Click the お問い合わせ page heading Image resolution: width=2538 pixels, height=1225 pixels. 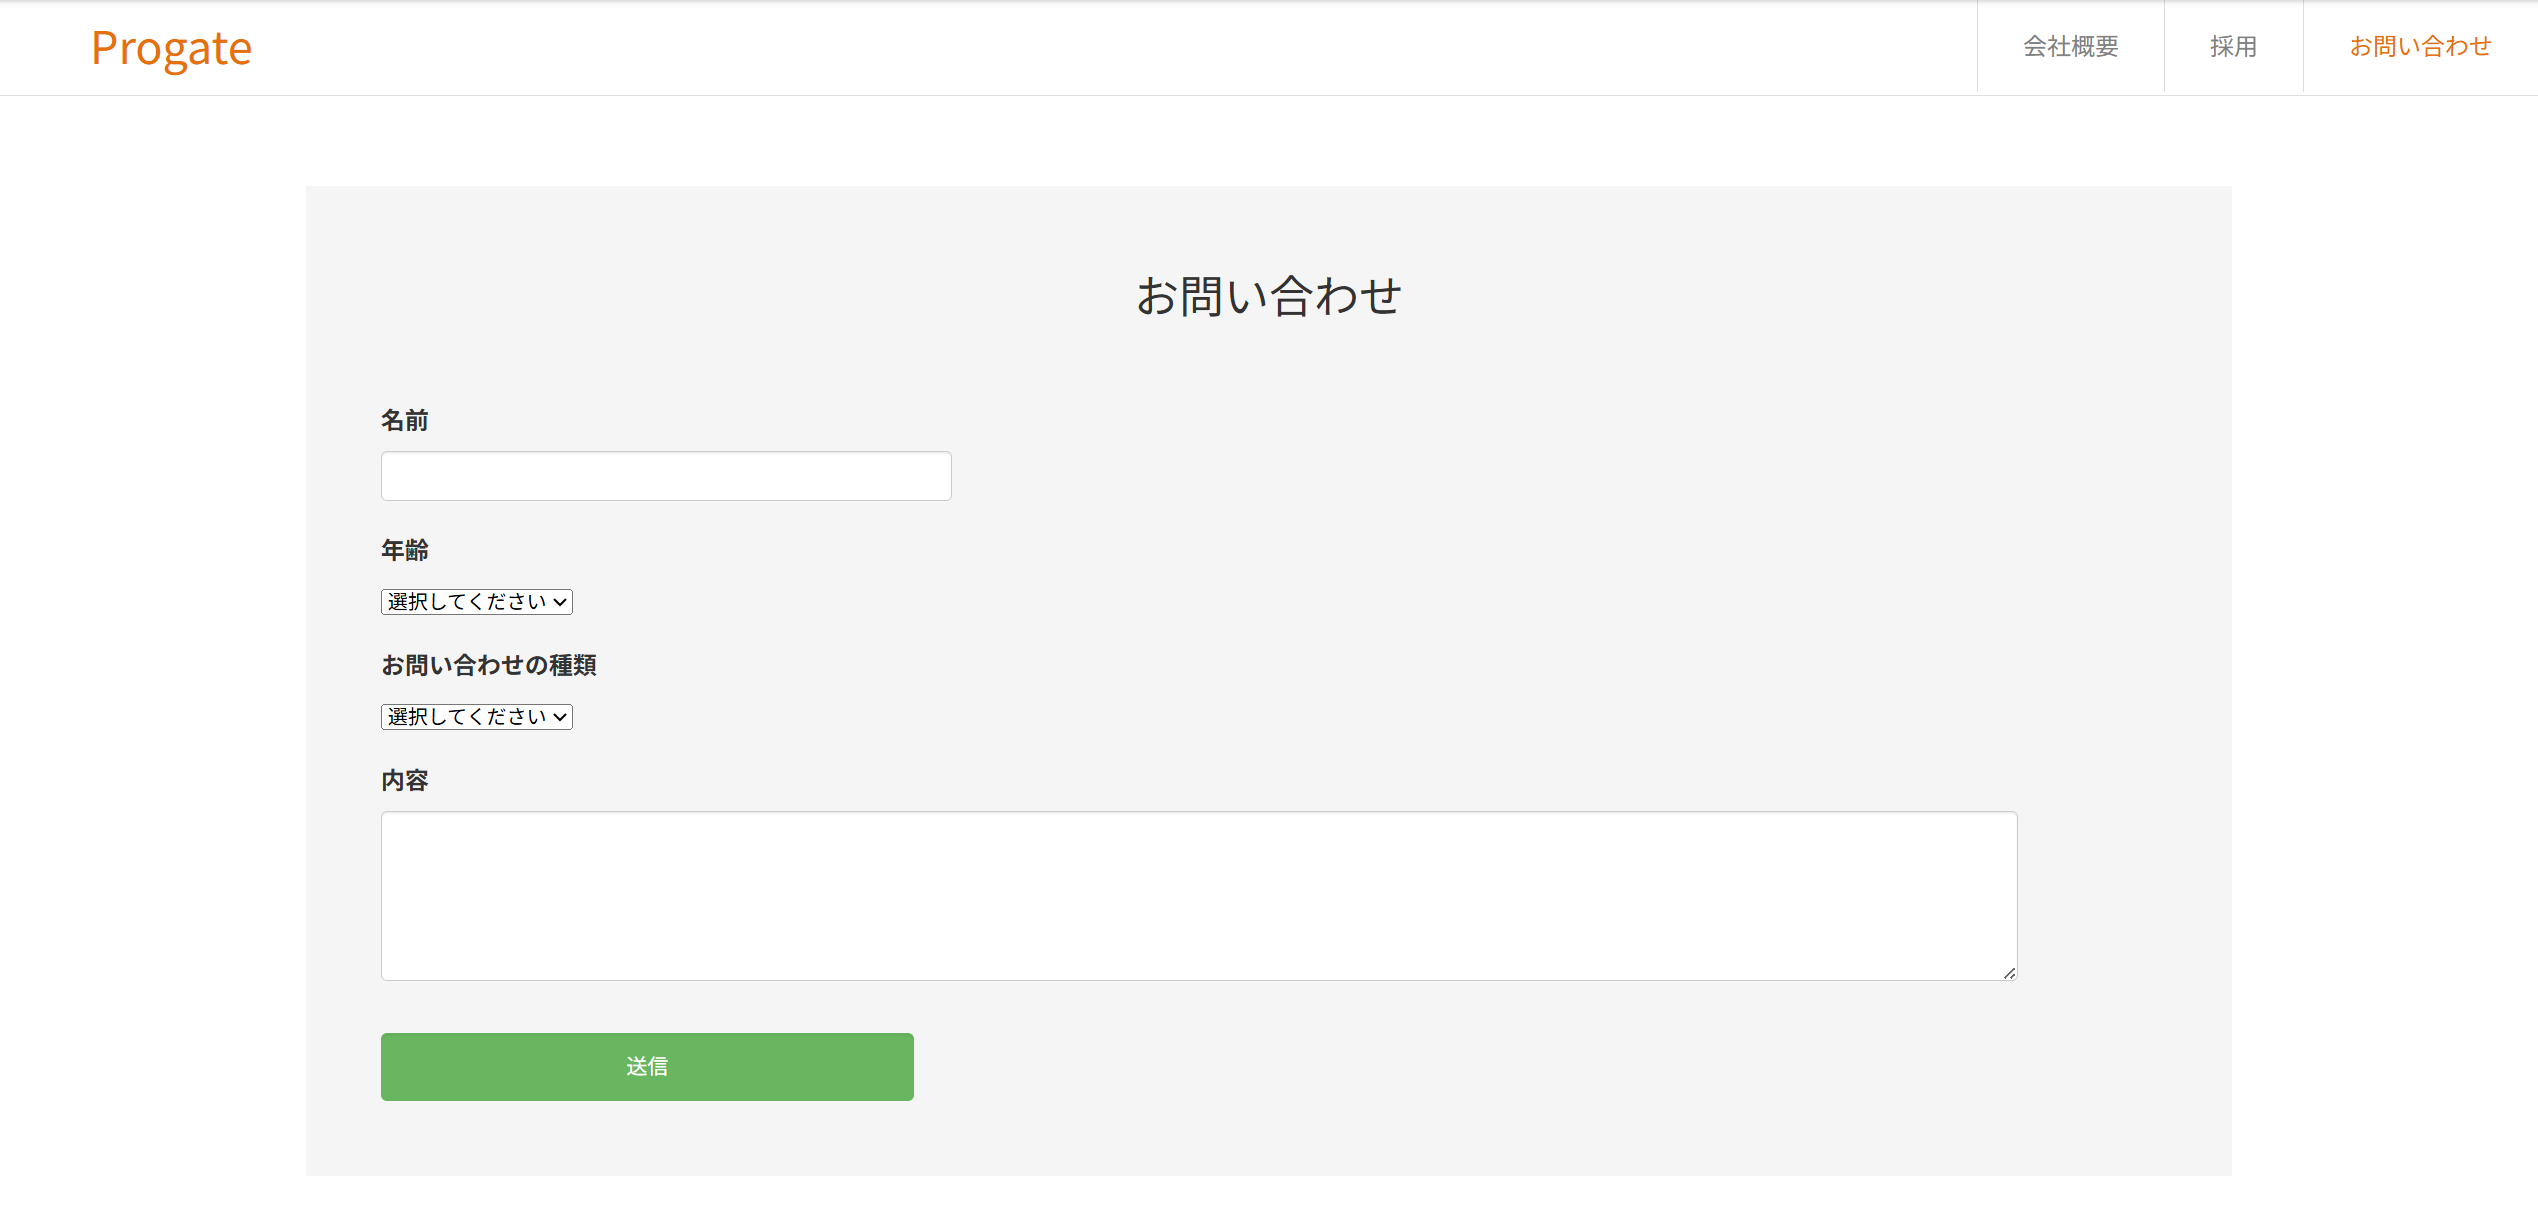coord(1268,296)
